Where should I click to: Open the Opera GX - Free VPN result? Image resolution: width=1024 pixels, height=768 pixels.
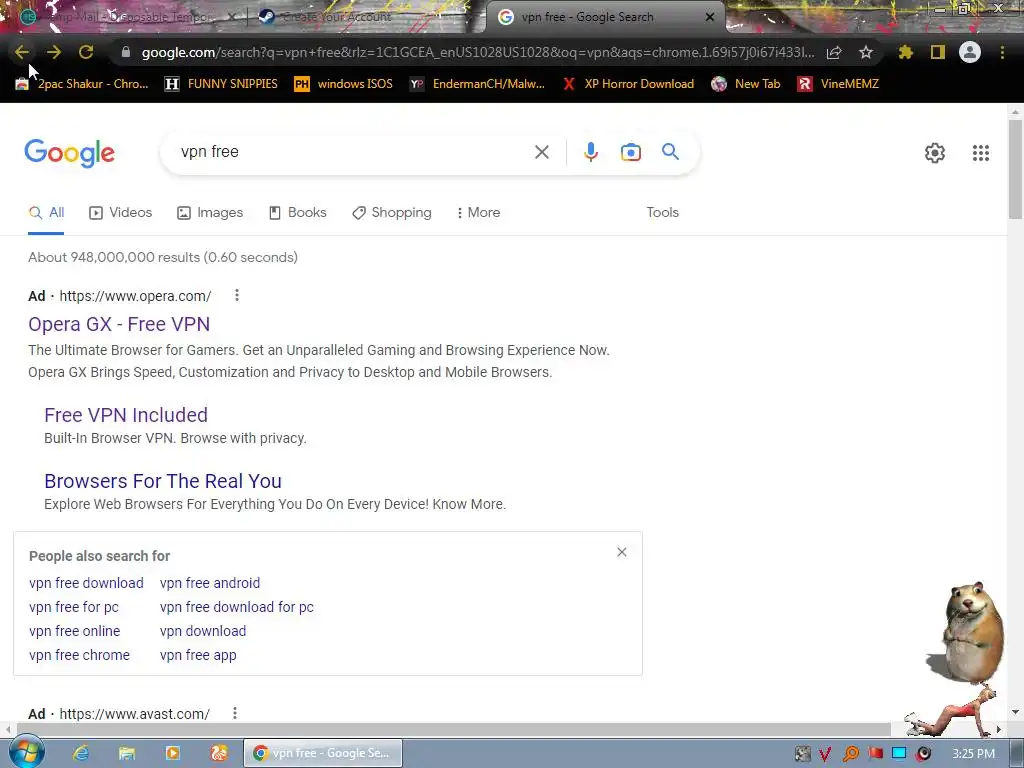click(119, 325)
